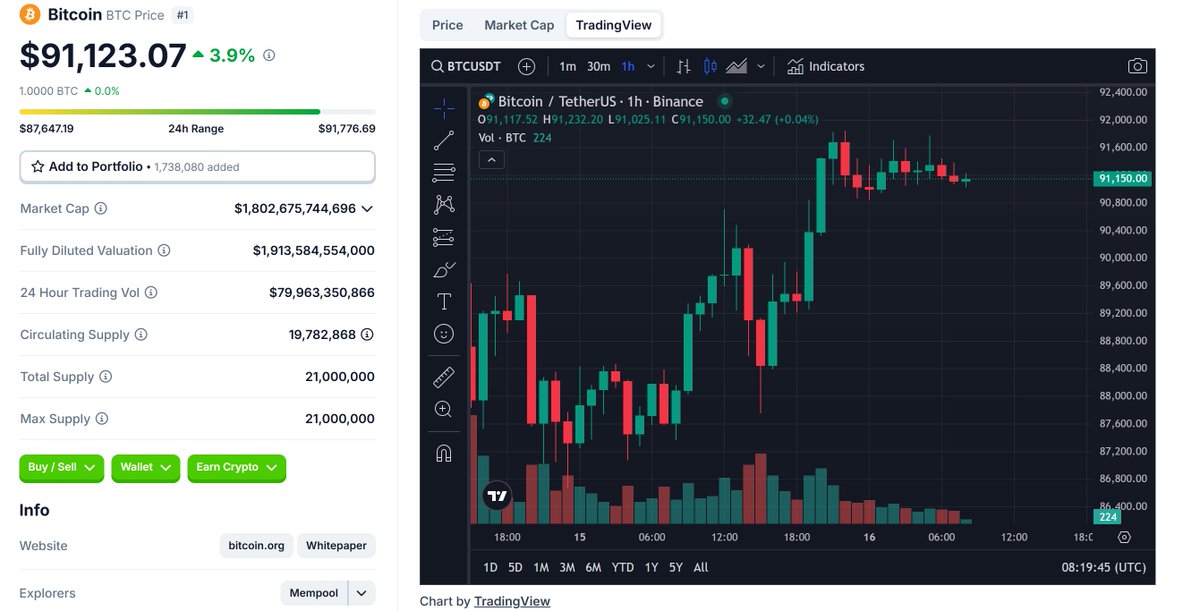
Task: Open the TradingView attribution link
Action: tap(512, 601)
